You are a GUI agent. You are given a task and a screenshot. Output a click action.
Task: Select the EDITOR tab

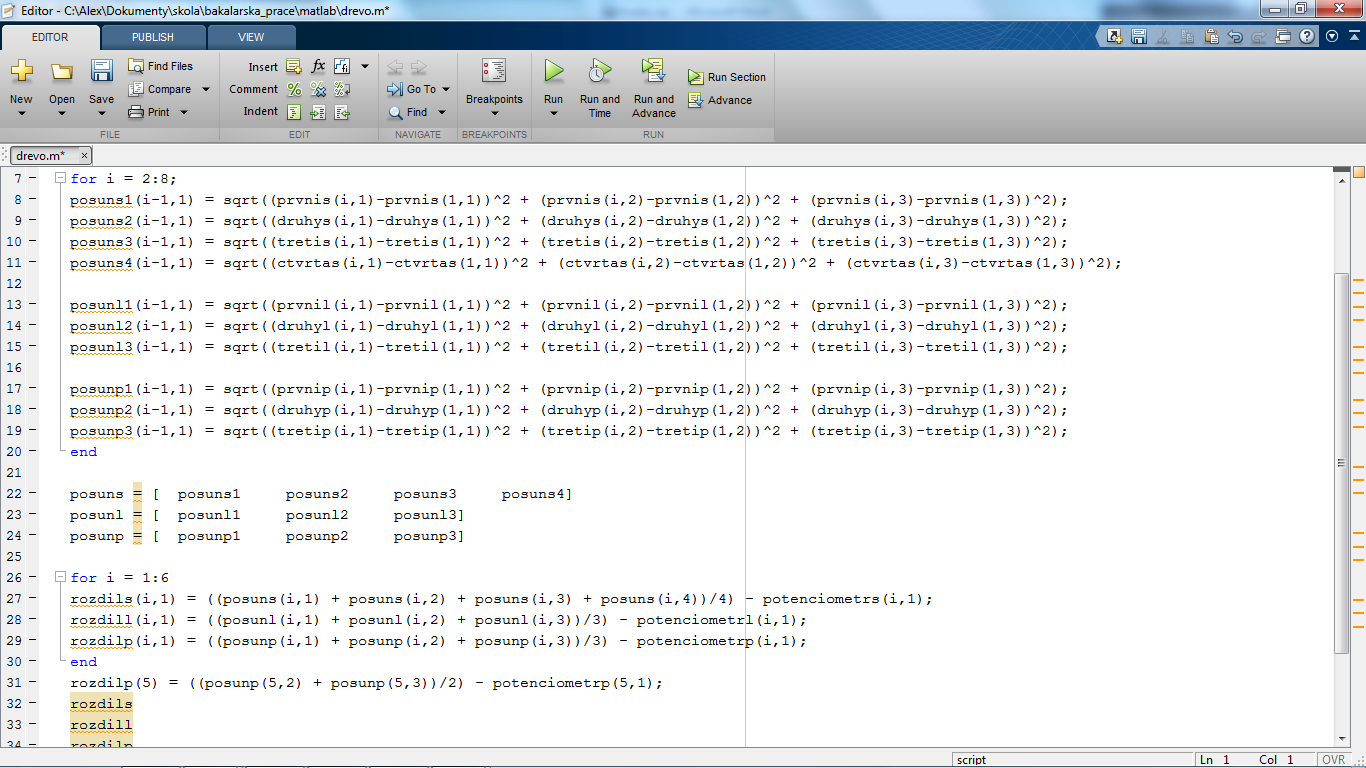click(50, 37)
